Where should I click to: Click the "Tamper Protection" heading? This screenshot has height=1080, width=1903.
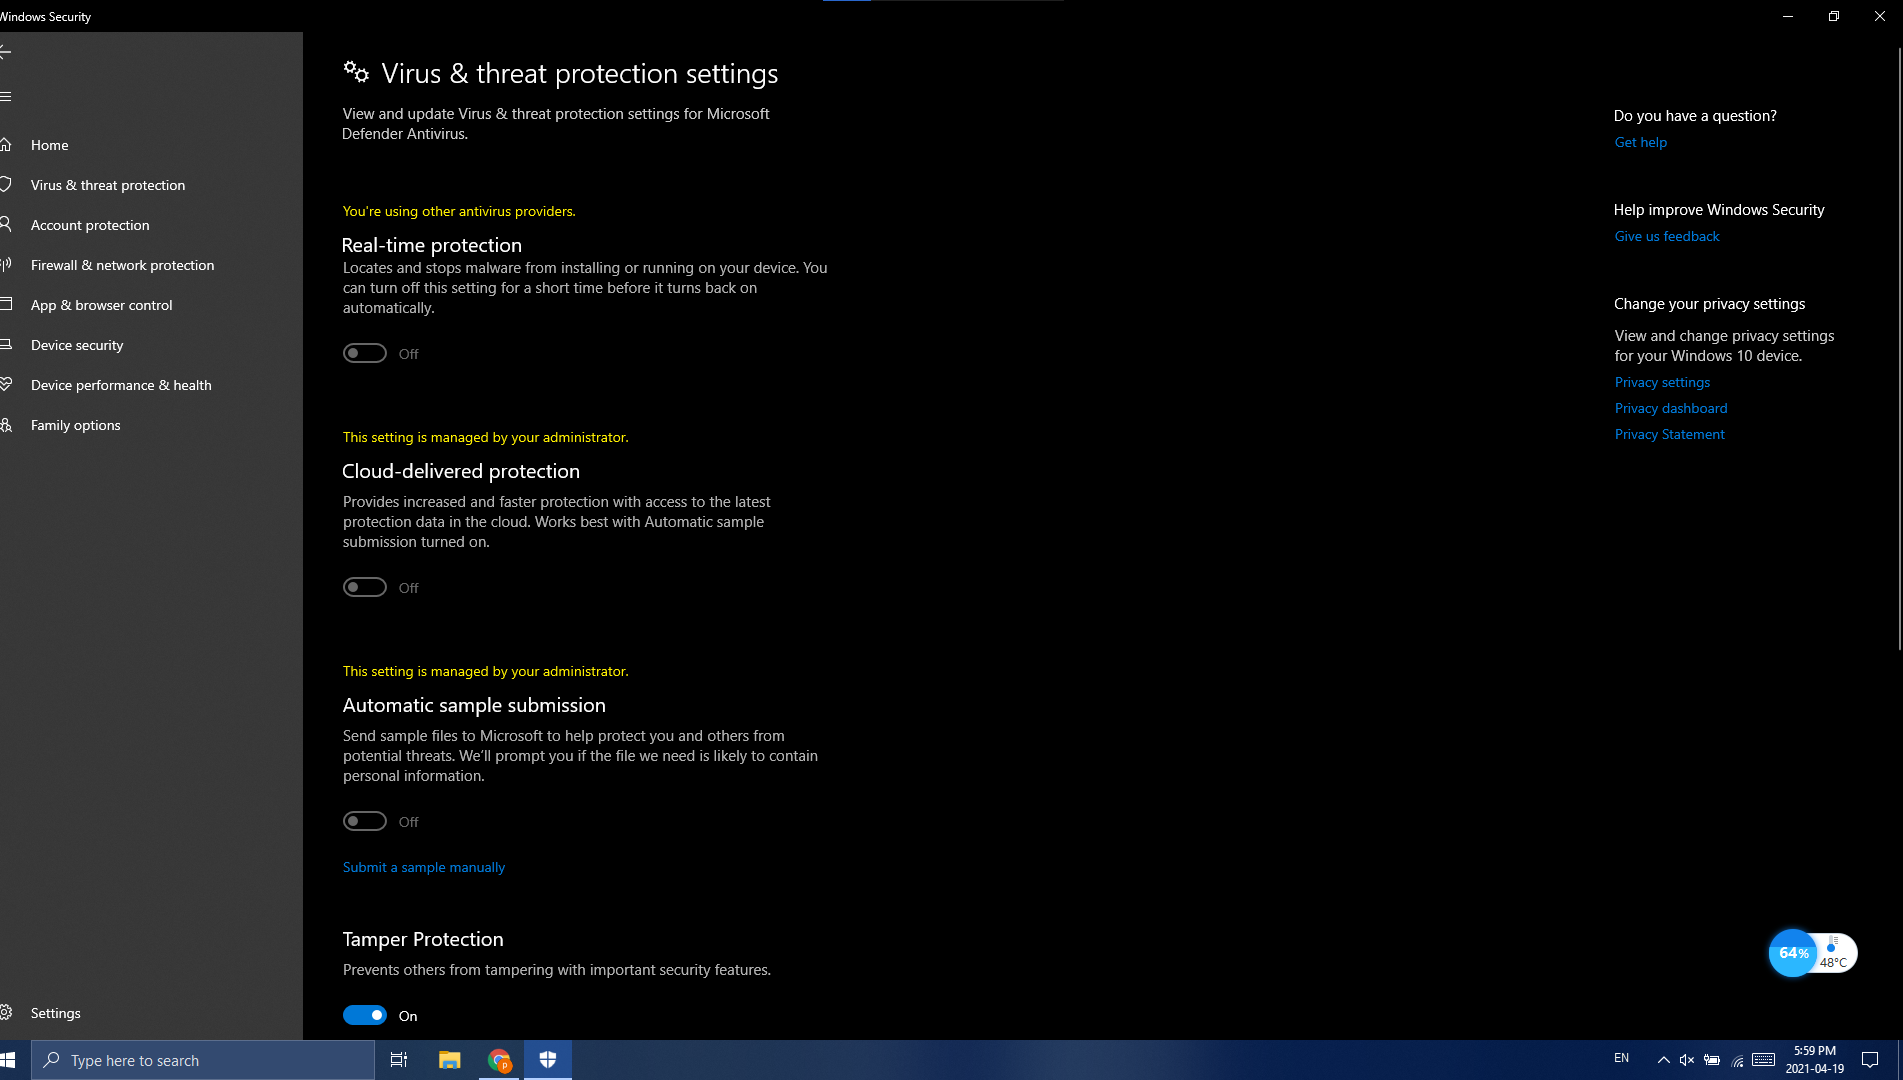pyautogui.click(x=423, y=939)
